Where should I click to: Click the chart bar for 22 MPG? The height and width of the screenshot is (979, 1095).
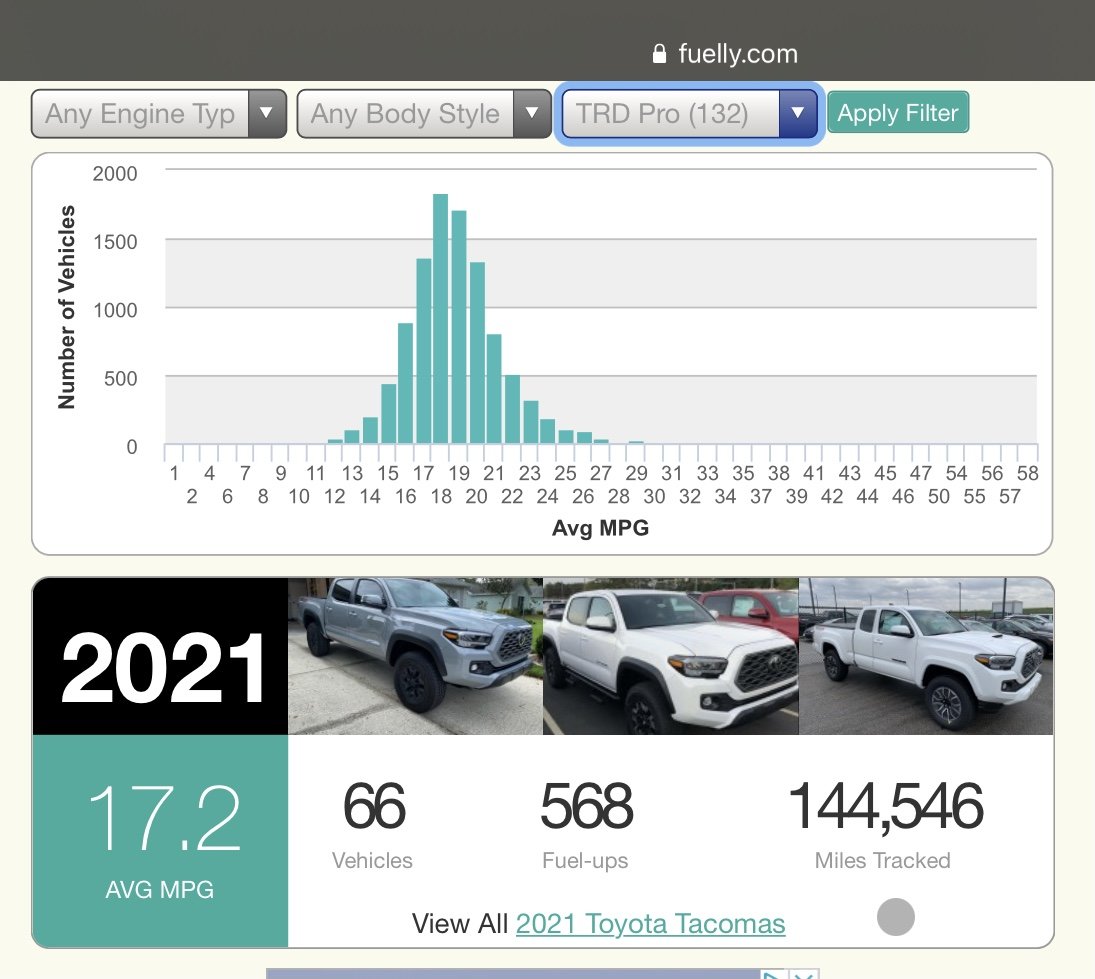click(512, 409)
